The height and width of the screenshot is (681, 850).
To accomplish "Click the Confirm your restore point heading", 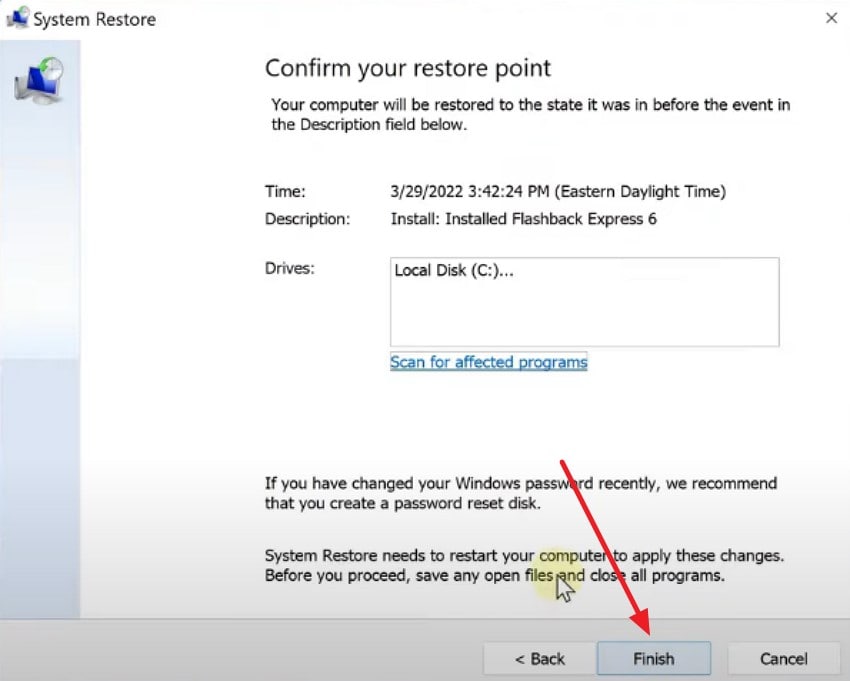I will 407,69.
